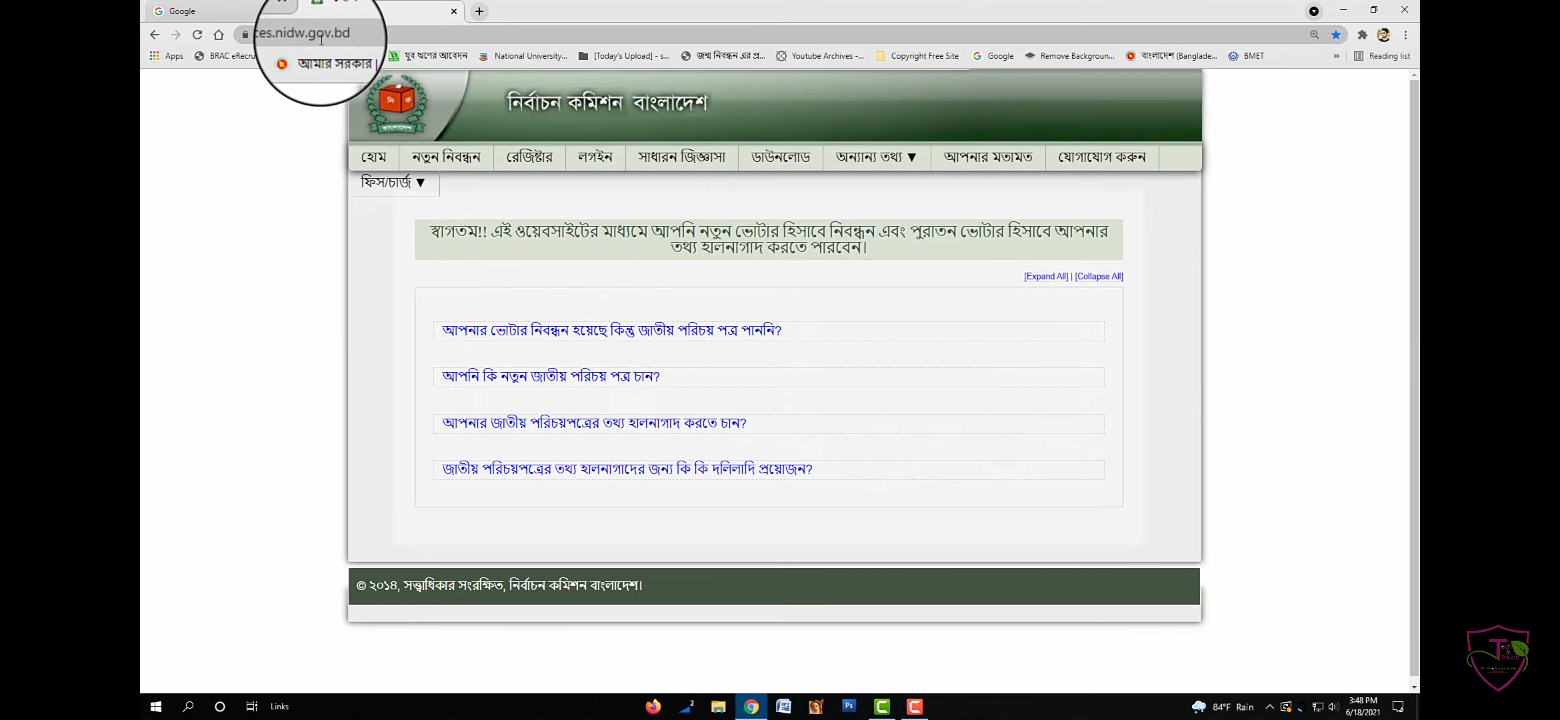Open the Apps bookmarks shortcut
Screen dimensions: 1560x720
point(166,56)
